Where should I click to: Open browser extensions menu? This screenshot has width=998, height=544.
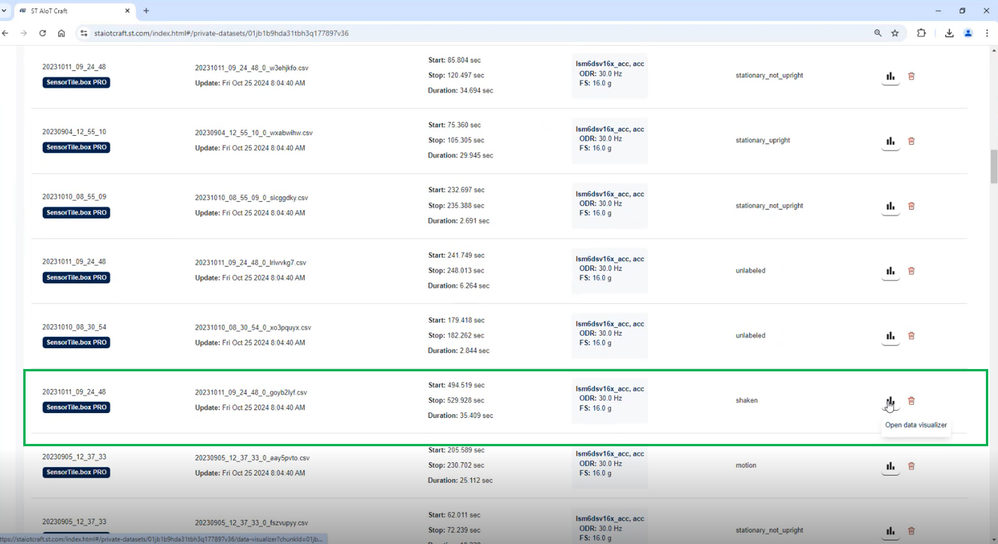coord(921,33)
